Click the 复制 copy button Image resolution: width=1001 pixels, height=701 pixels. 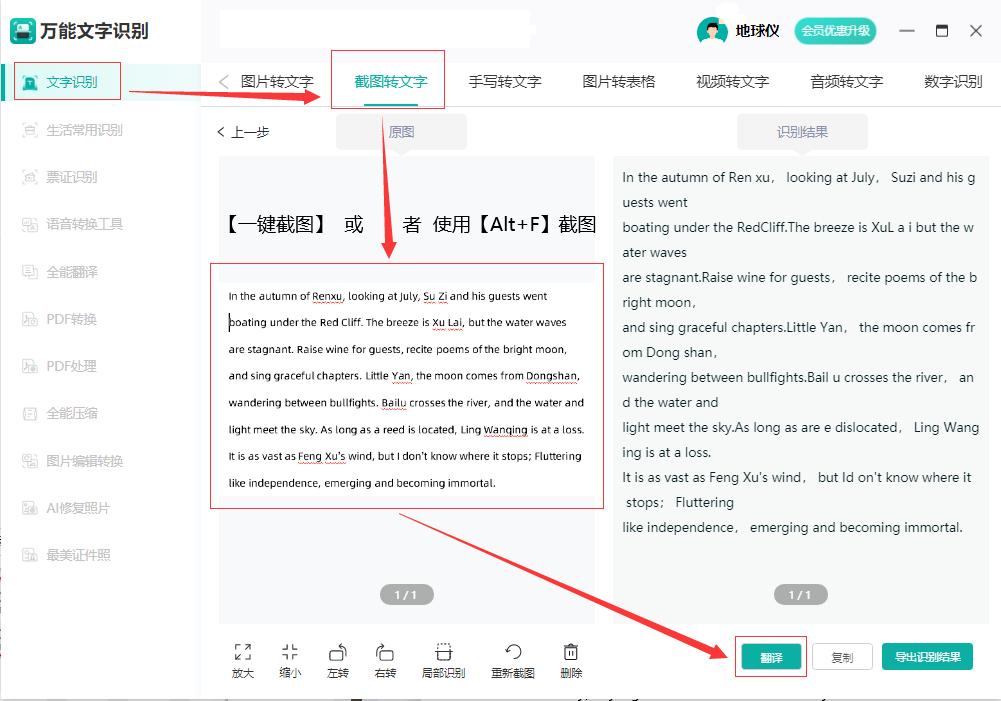(843, 656)
